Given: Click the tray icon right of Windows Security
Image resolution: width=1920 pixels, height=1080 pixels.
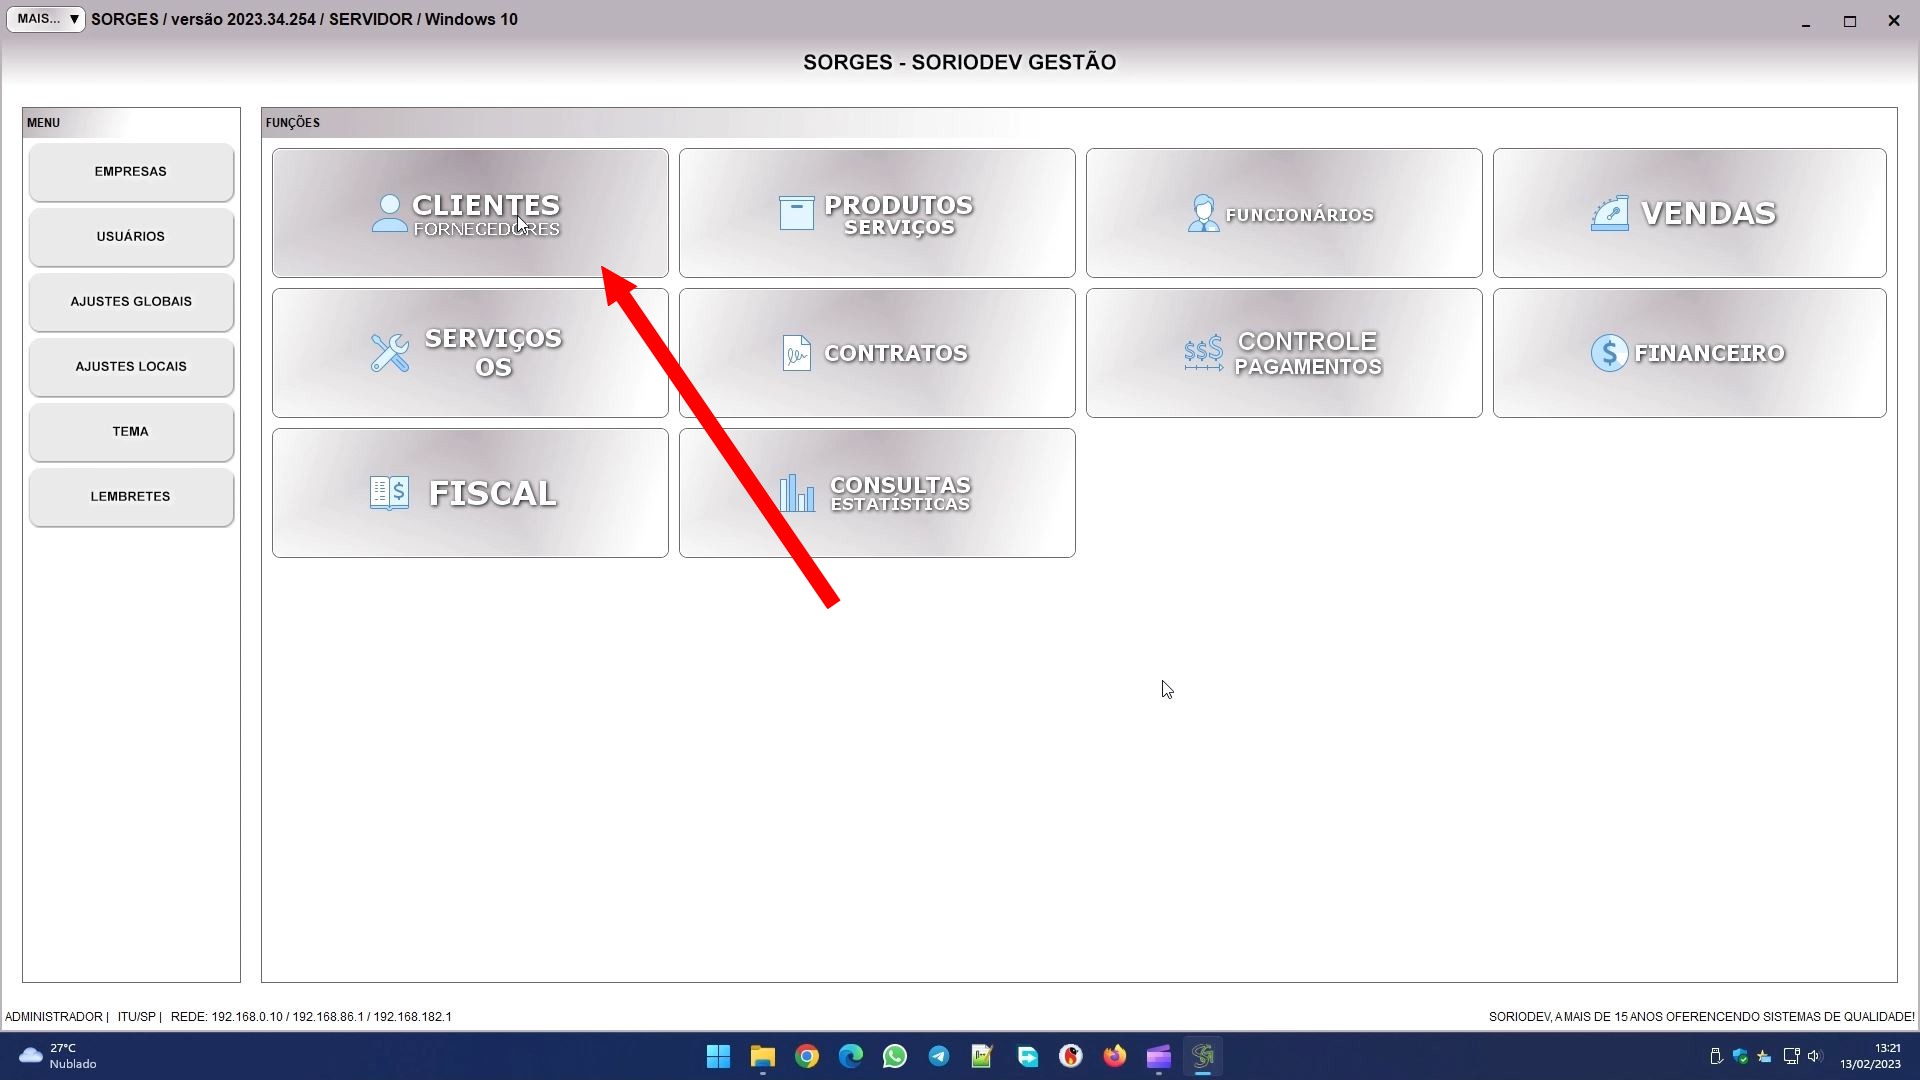Looking at the screenshot, I should pyautogui.click(x=1764, y=1056).
